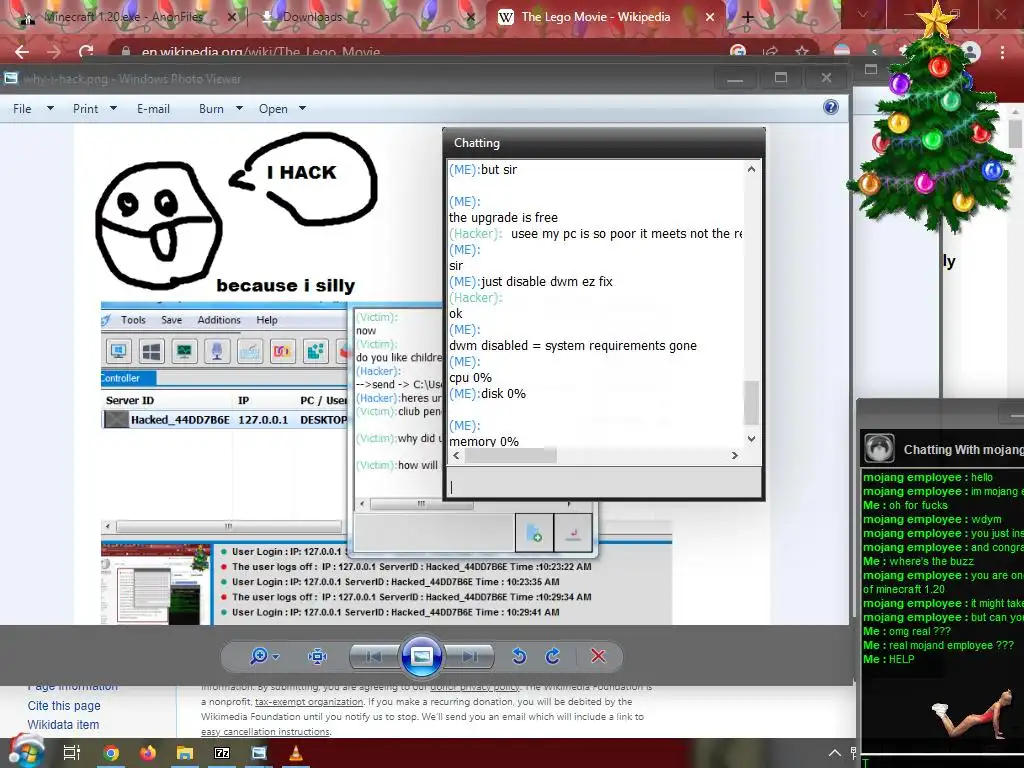This screenshot has width=1024, height=768.
Task: Click Chatting window horizontal scroll left arrow
Action: pyautogui.click(x=456, y=455)
